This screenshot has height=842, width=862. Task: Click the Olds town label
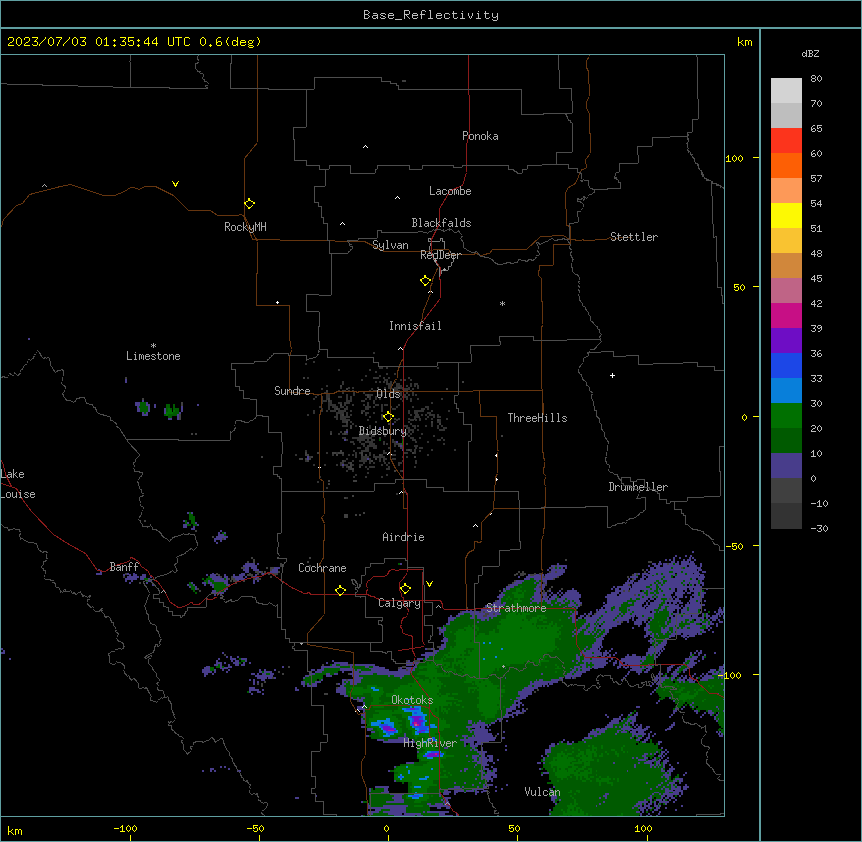[x=388, y=394]
